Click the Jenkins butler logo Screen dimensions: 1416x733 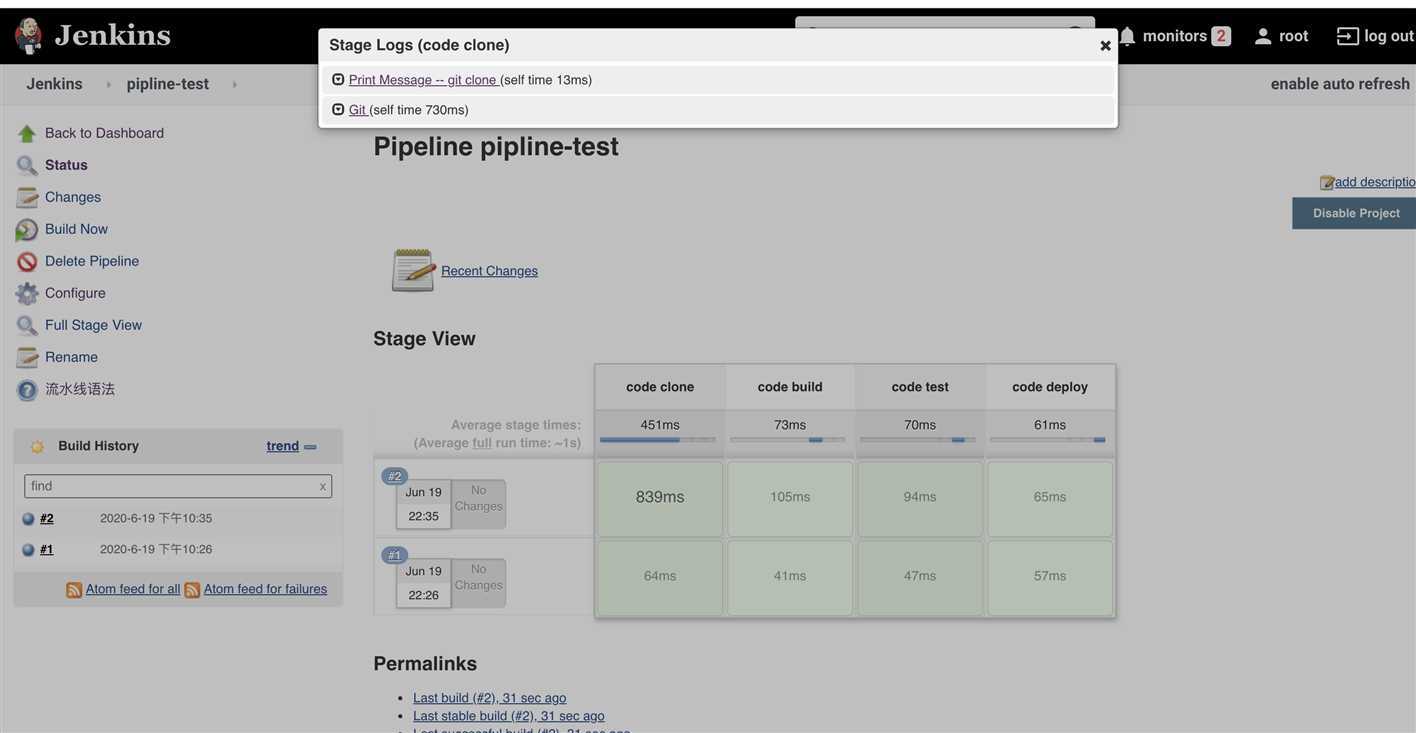click(x=28, y=36)
